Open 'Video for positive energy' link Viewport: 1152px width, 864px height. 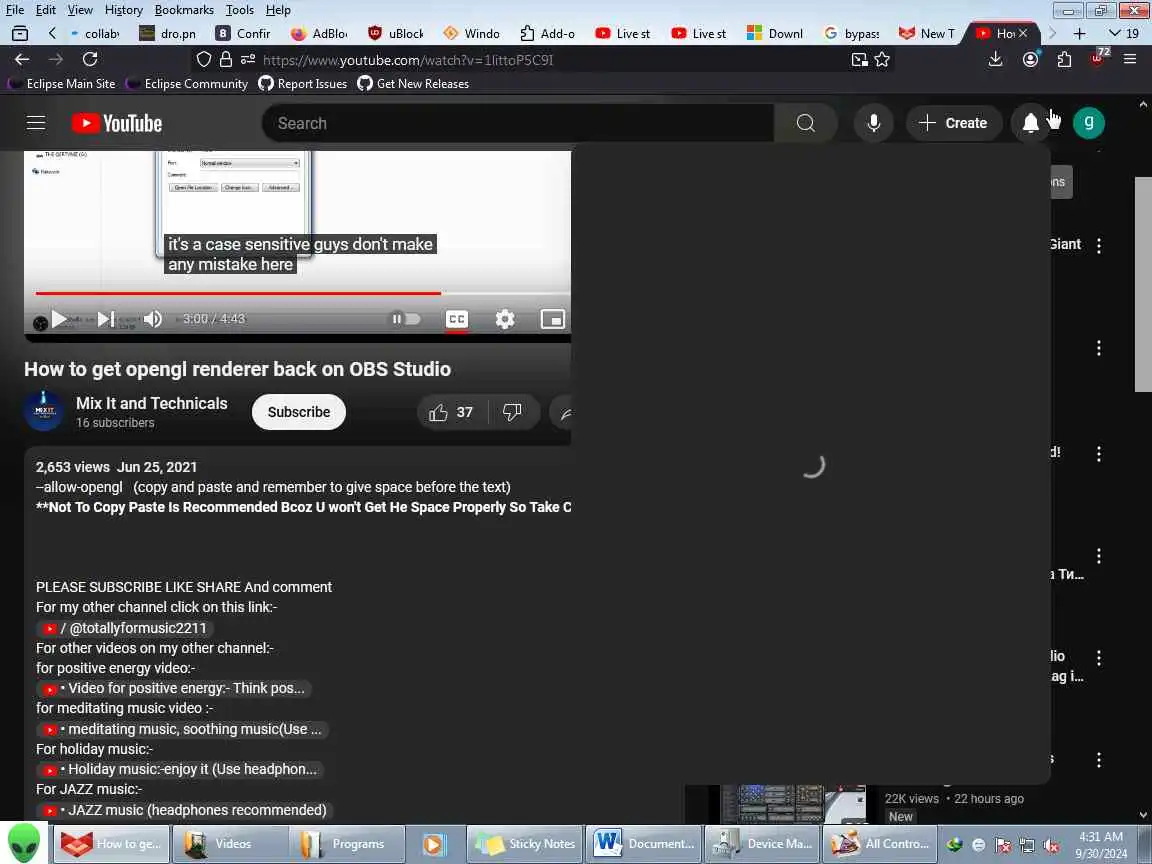173,688
